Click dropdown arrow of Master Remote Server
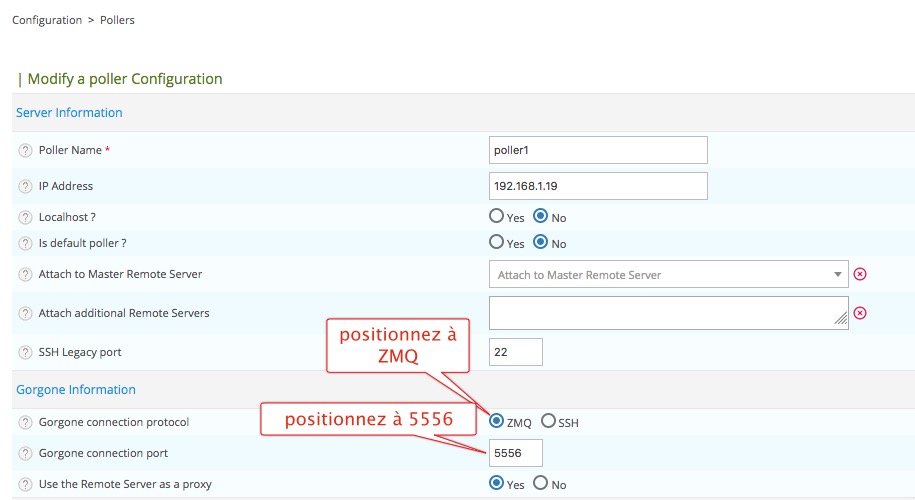 [837, 274]
